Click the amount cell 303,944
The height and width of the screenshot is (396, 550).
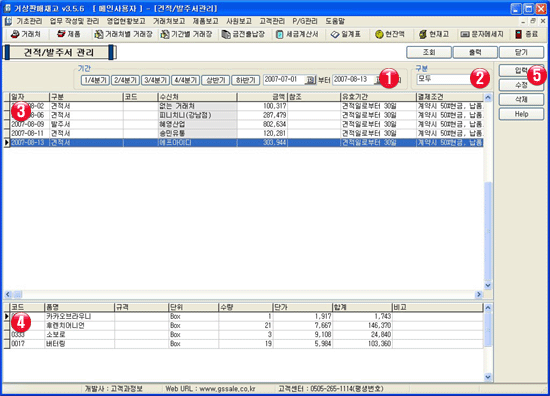262,142
